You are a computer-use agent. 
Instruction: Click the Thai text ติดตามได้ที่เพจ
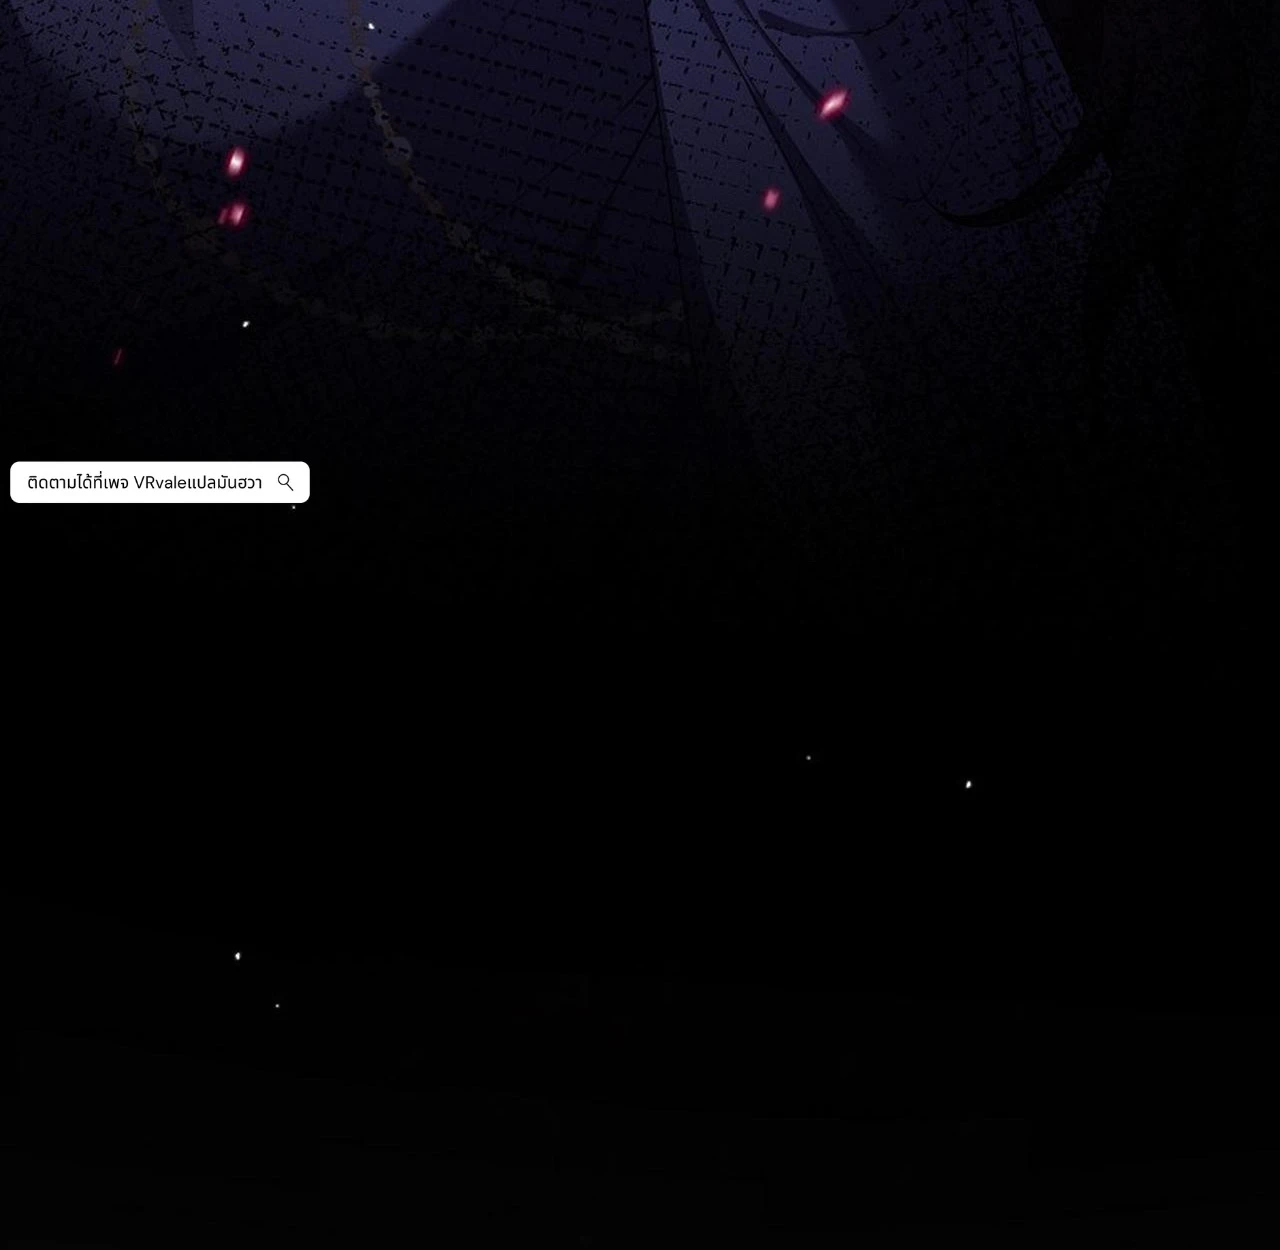click(78, 482)
